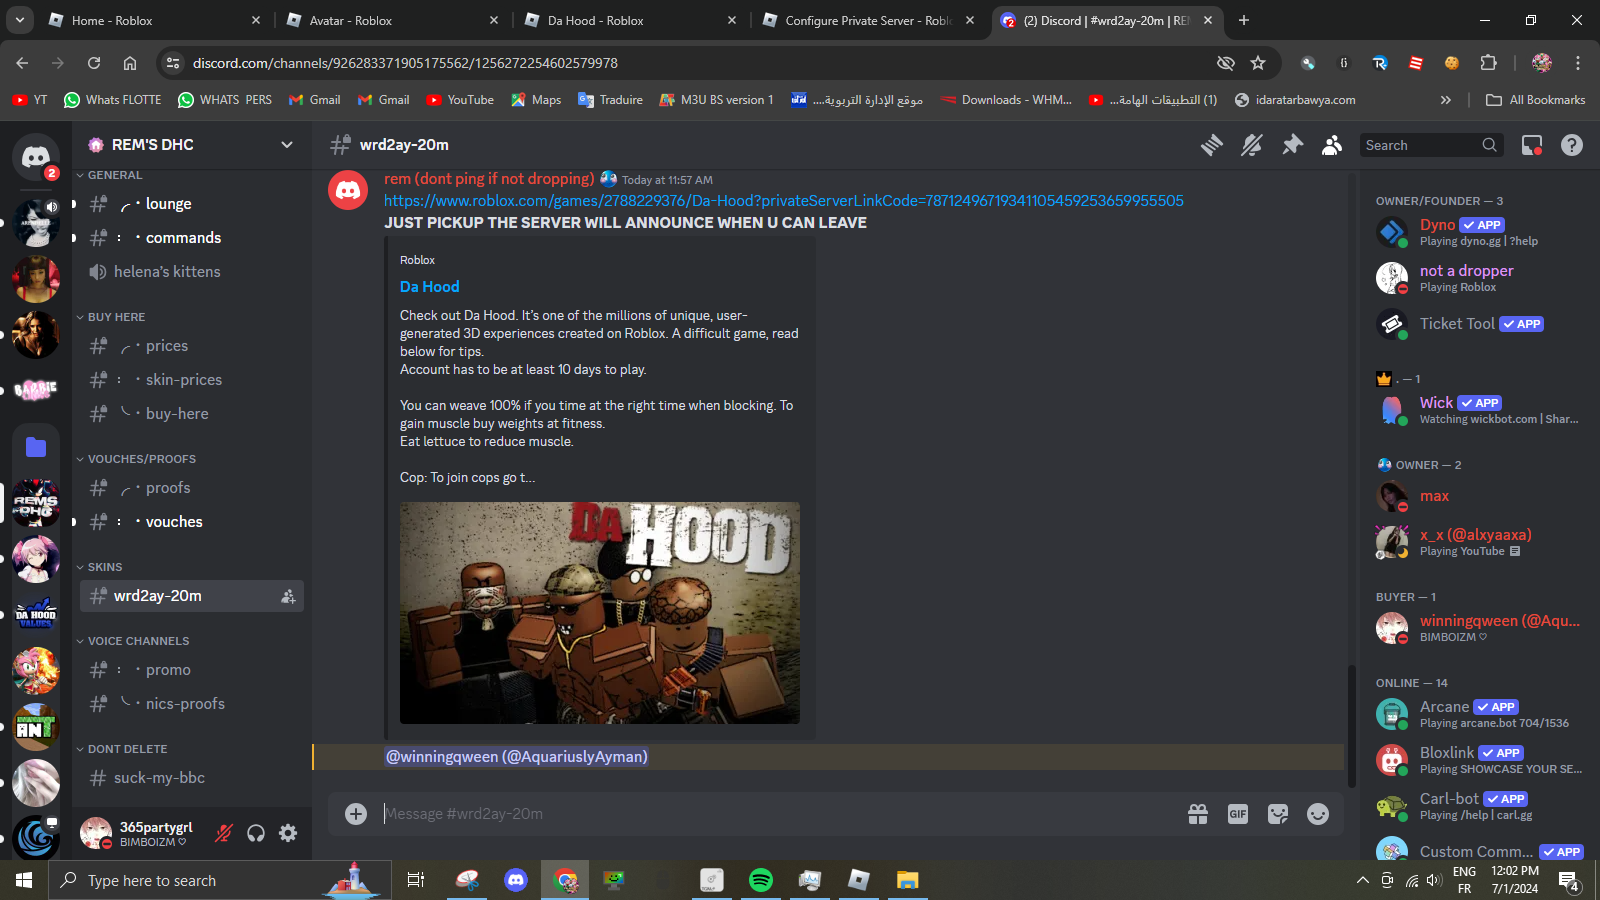Click rem's username on the message

489,179
